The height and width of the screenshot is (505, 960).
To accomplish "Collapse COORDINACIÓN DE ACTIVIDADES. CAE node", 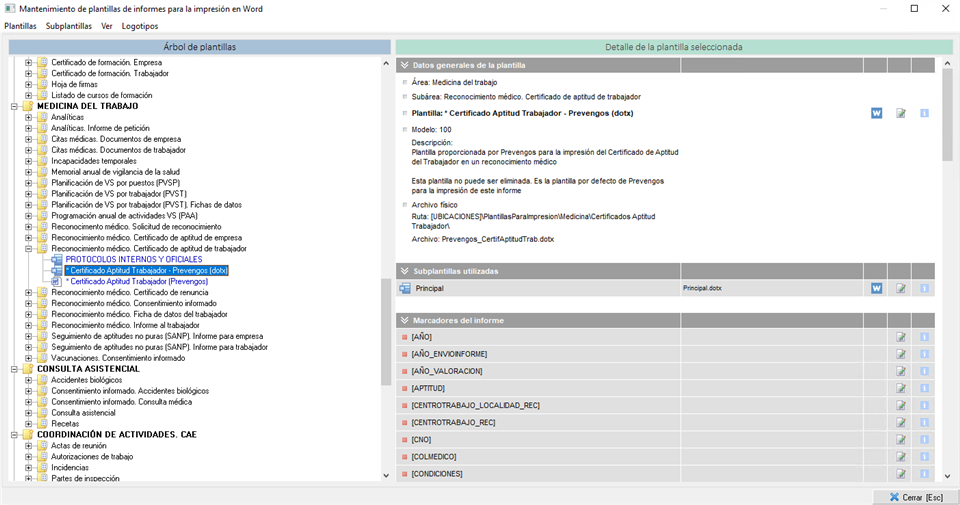I will (14, 435).
